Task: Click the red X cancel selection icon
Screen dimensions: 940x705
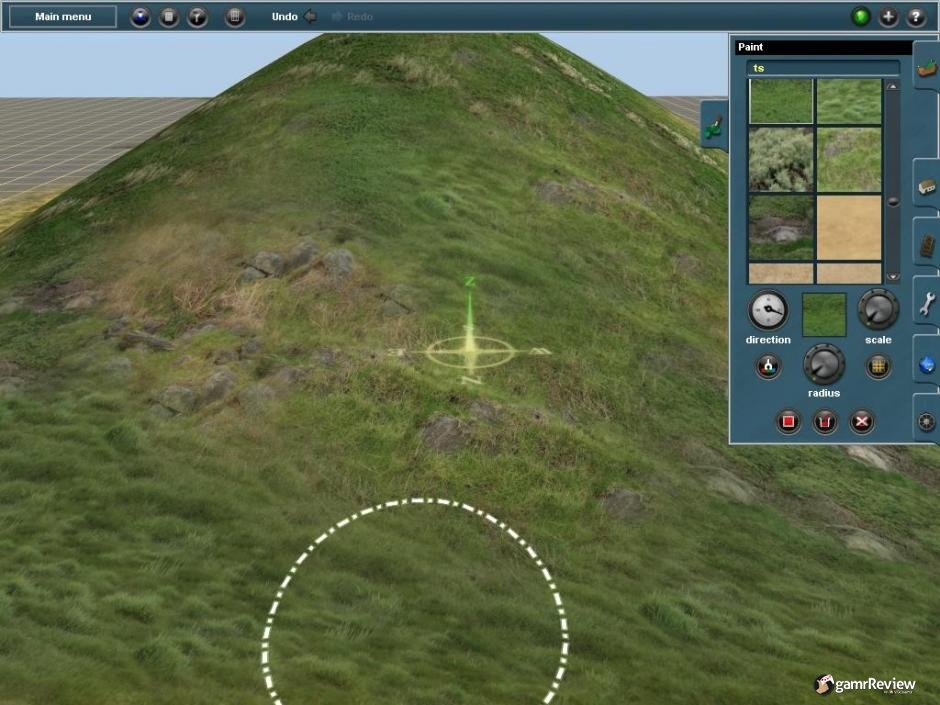Action: (x=861, y=422)
